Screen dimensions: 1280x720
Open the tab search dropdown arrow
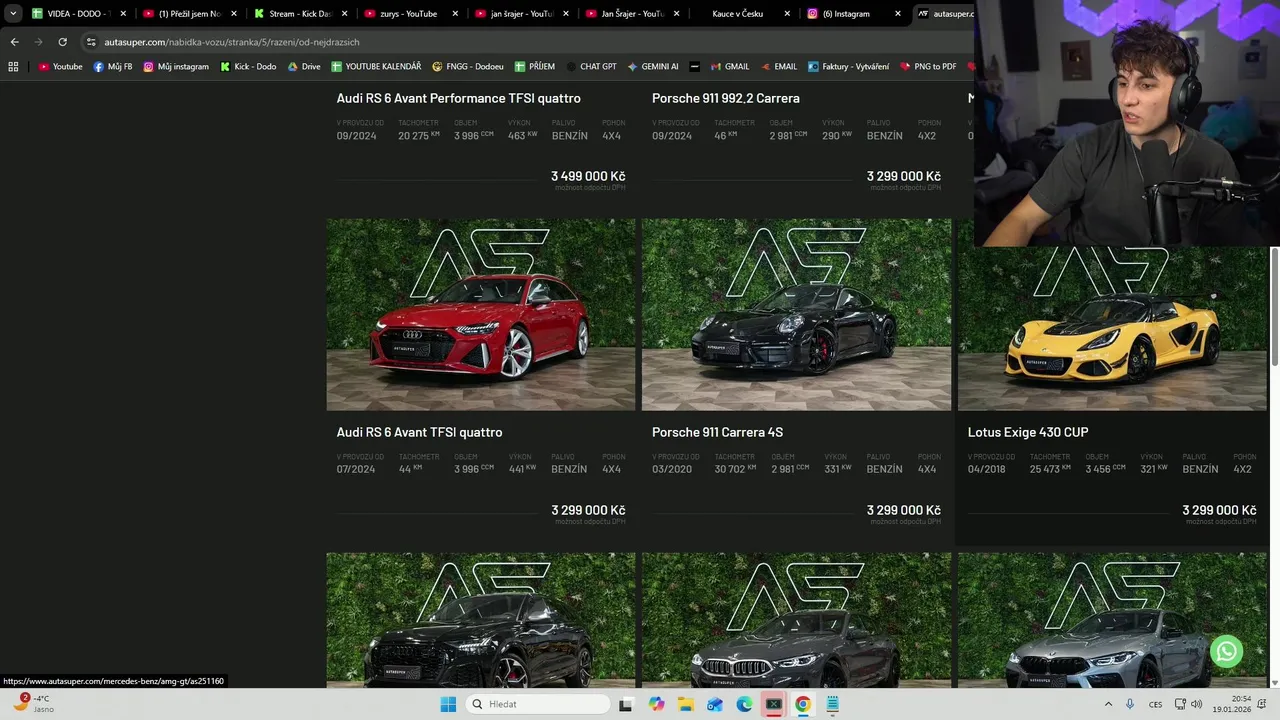click(13, 14)
